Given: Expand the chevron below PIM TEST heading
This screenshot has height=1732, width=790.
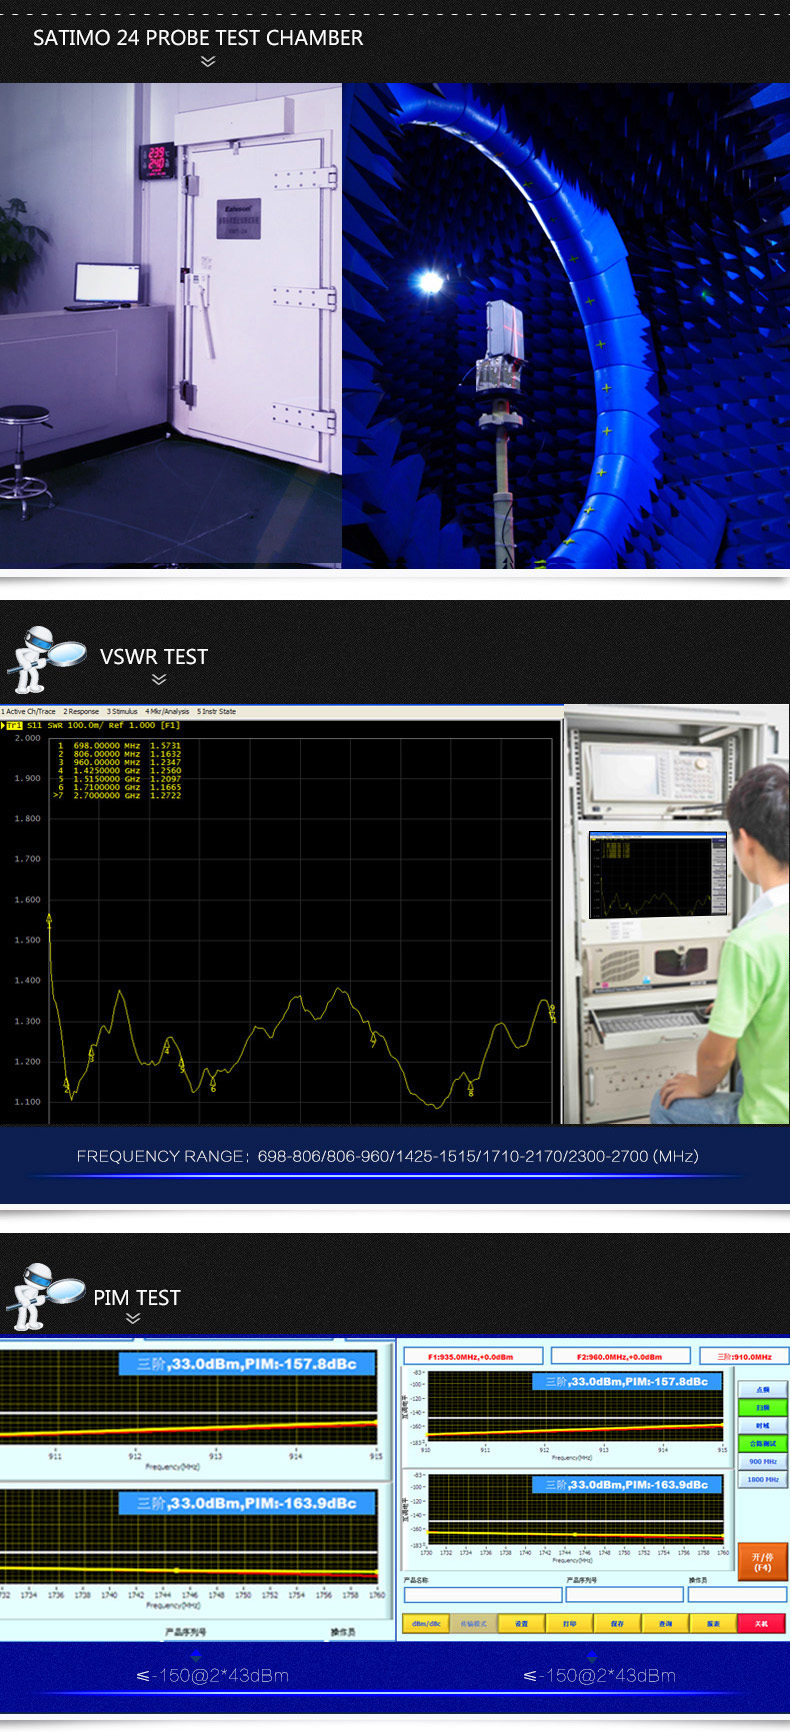Looking at the screenshot, I should 133,1319.
